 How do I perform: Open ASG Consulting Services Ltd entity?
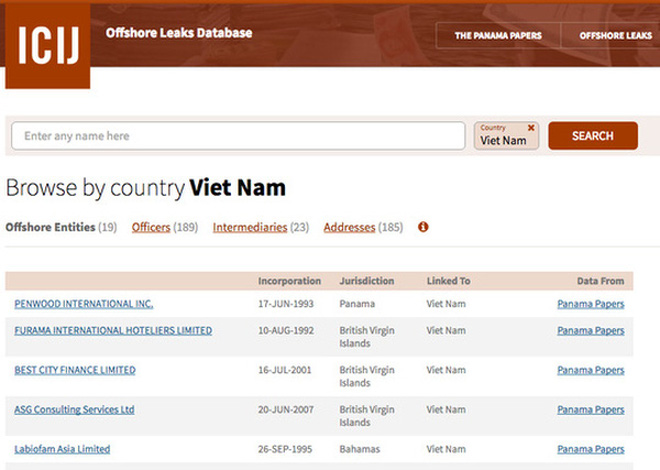(x=74, y=409)
